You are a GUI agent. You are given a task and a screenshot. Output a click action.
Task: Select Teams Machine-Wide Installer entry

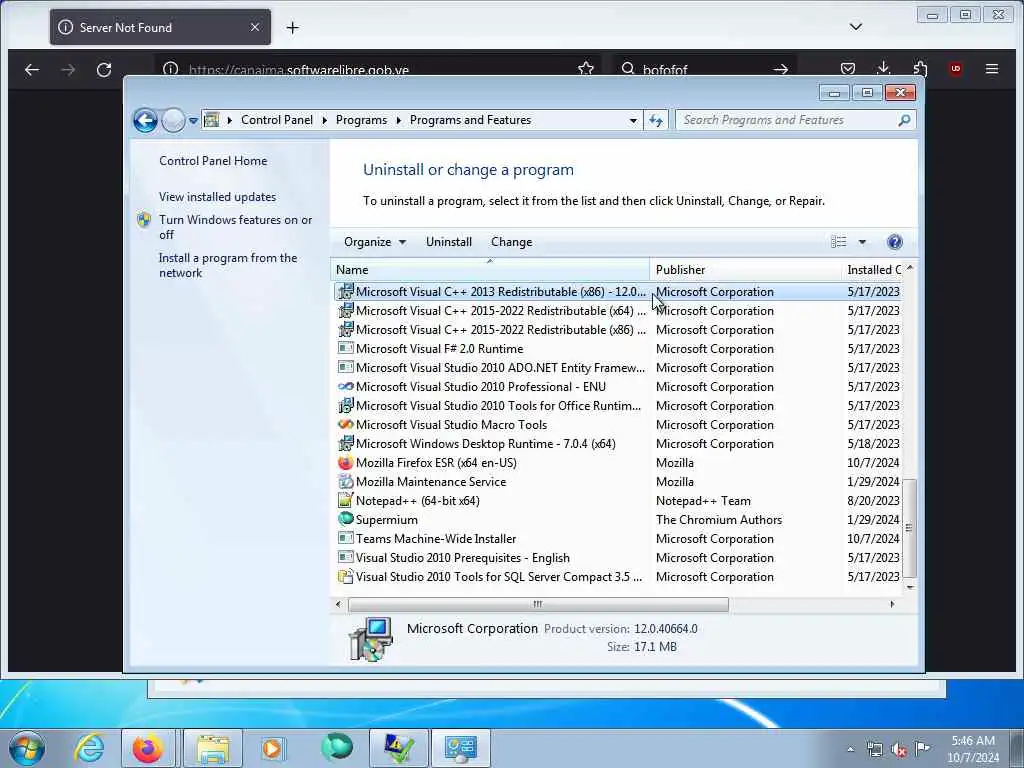point(436,539)
